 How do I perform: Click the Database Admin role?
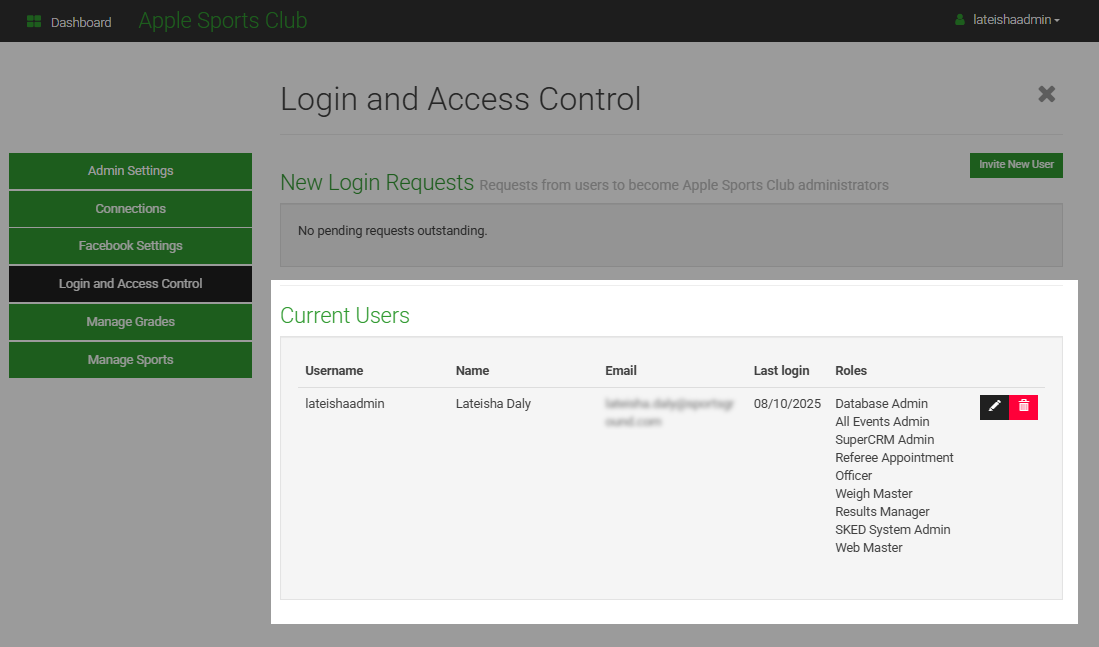[x=881, y=404]
